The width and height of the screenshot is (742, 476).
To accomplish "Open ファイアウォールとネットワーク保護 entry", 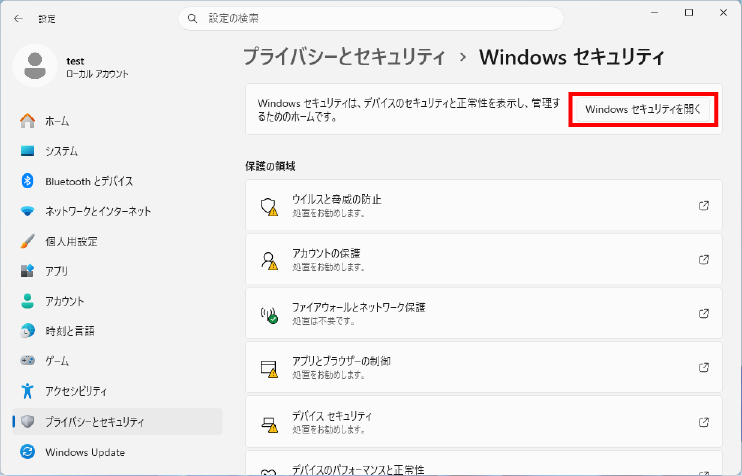I will [x=484, y=313].
